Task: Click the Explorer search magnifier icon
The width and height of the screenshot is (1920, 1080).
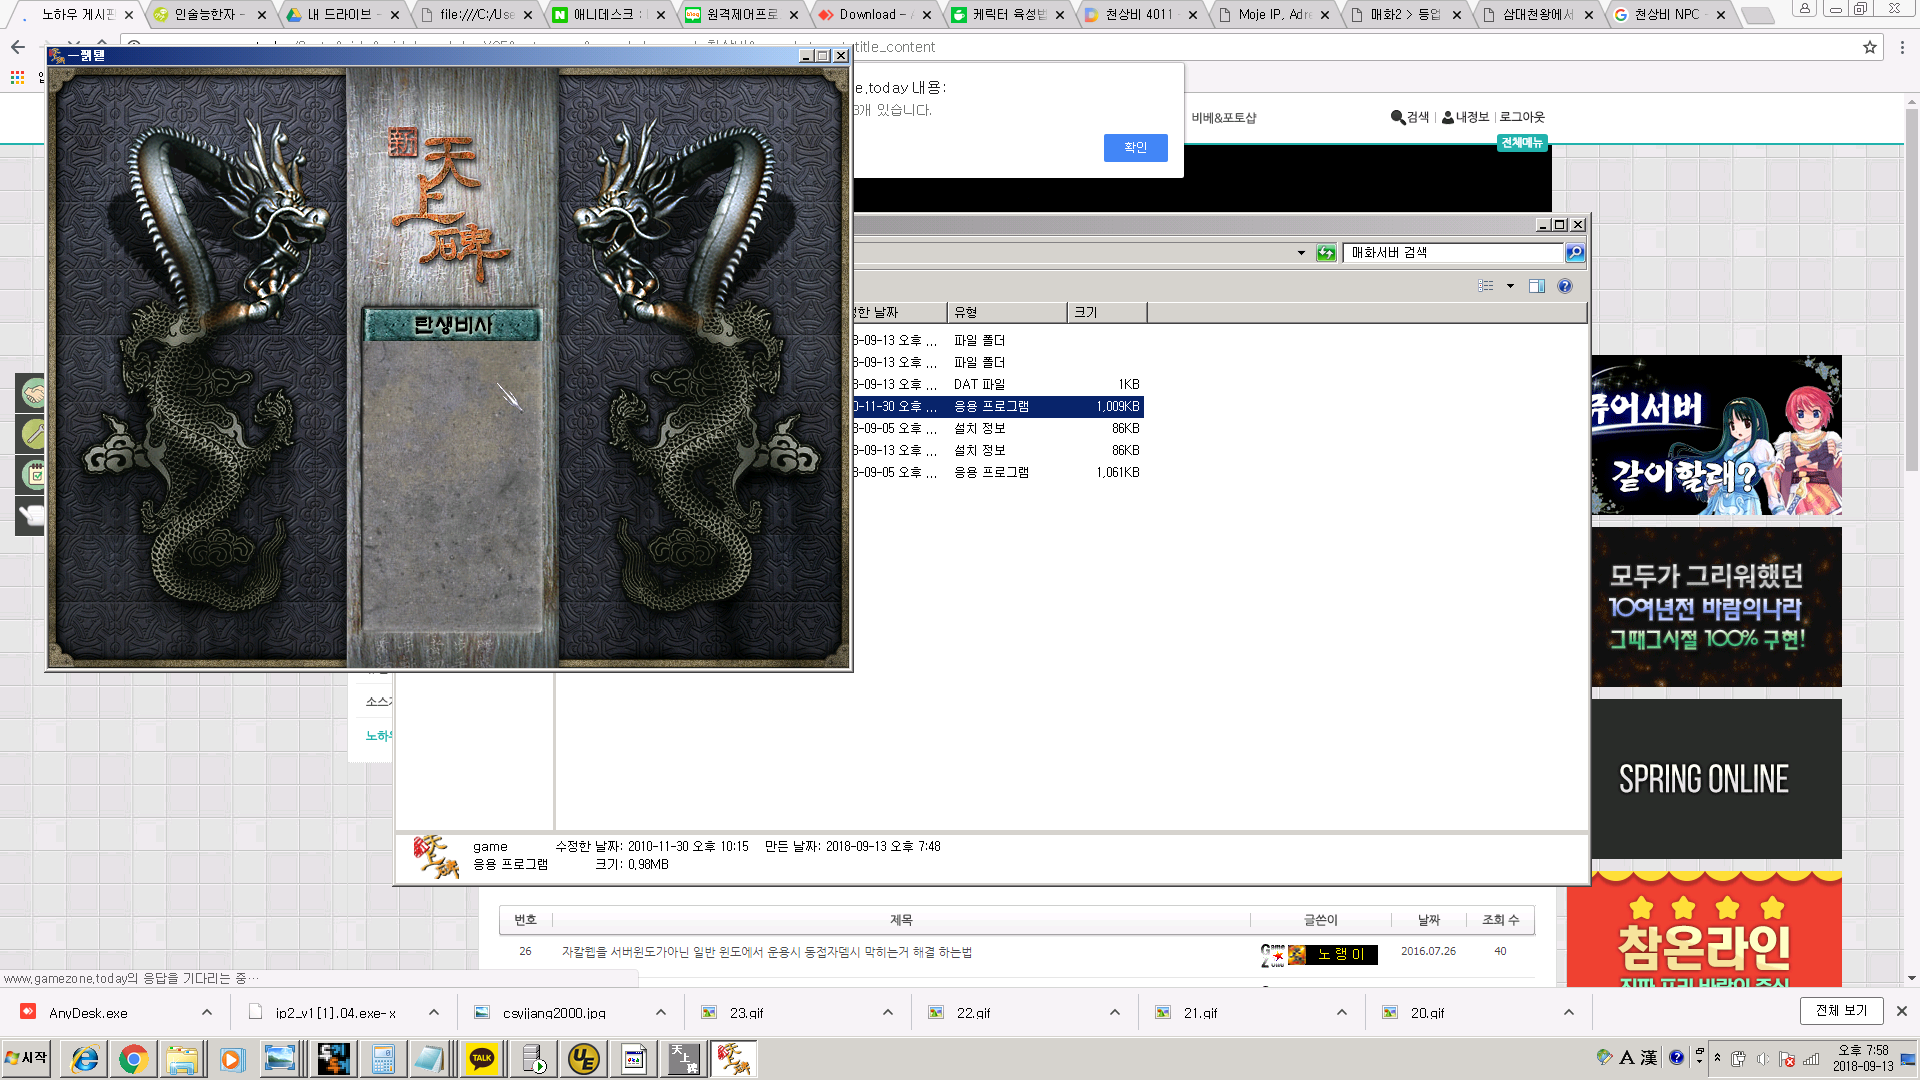Action: coord(1575,253)
